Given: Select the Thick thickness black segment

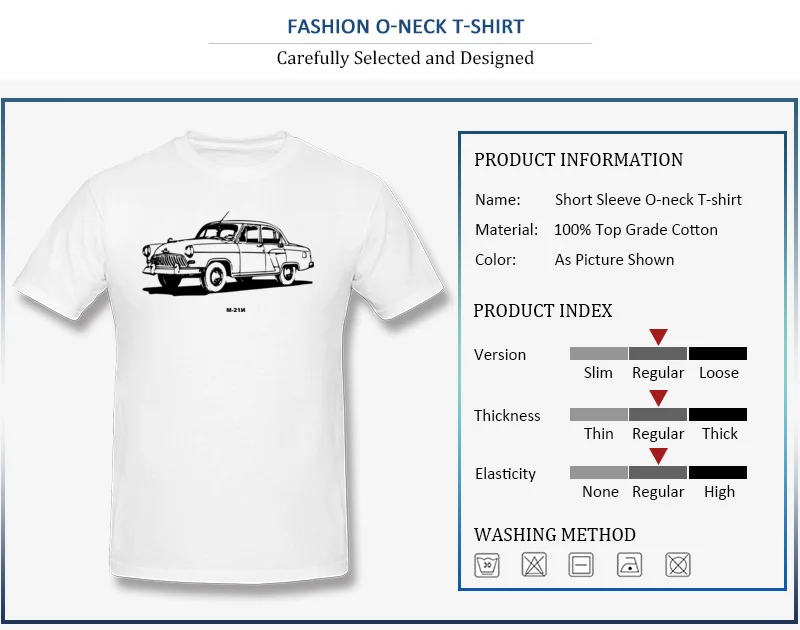Looking at the screenshot, I should [x=718, y=414].
